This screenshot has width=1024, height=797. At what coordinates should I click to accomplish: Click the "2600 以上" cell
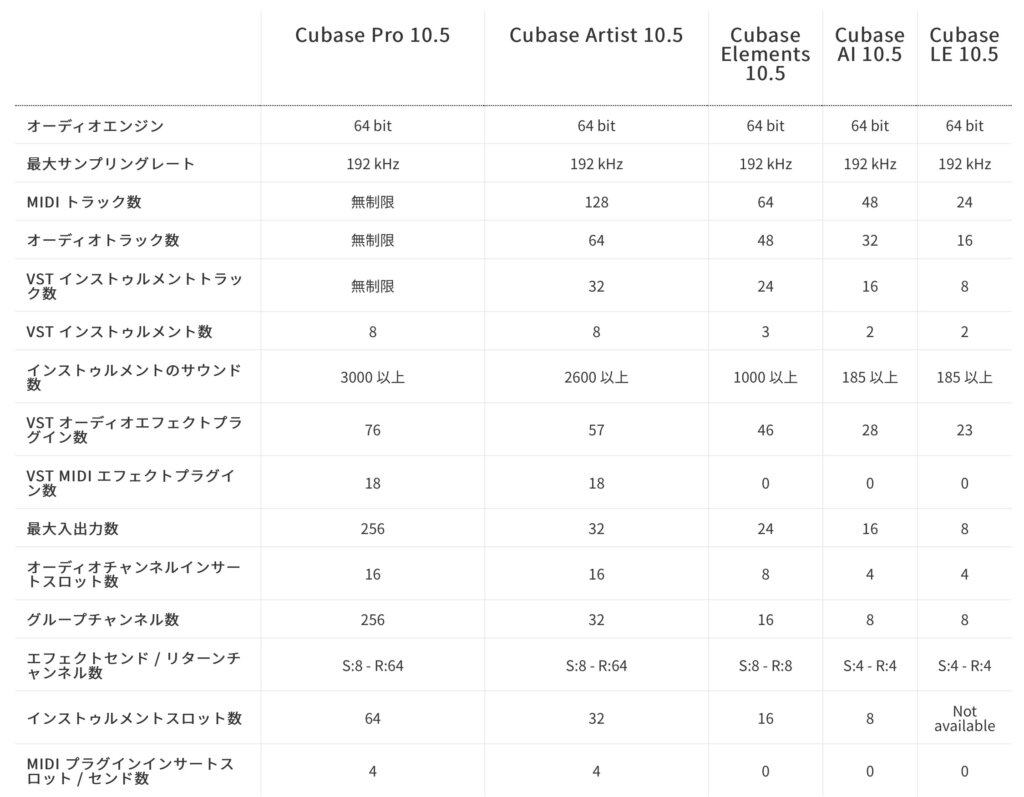coord(596,378)
